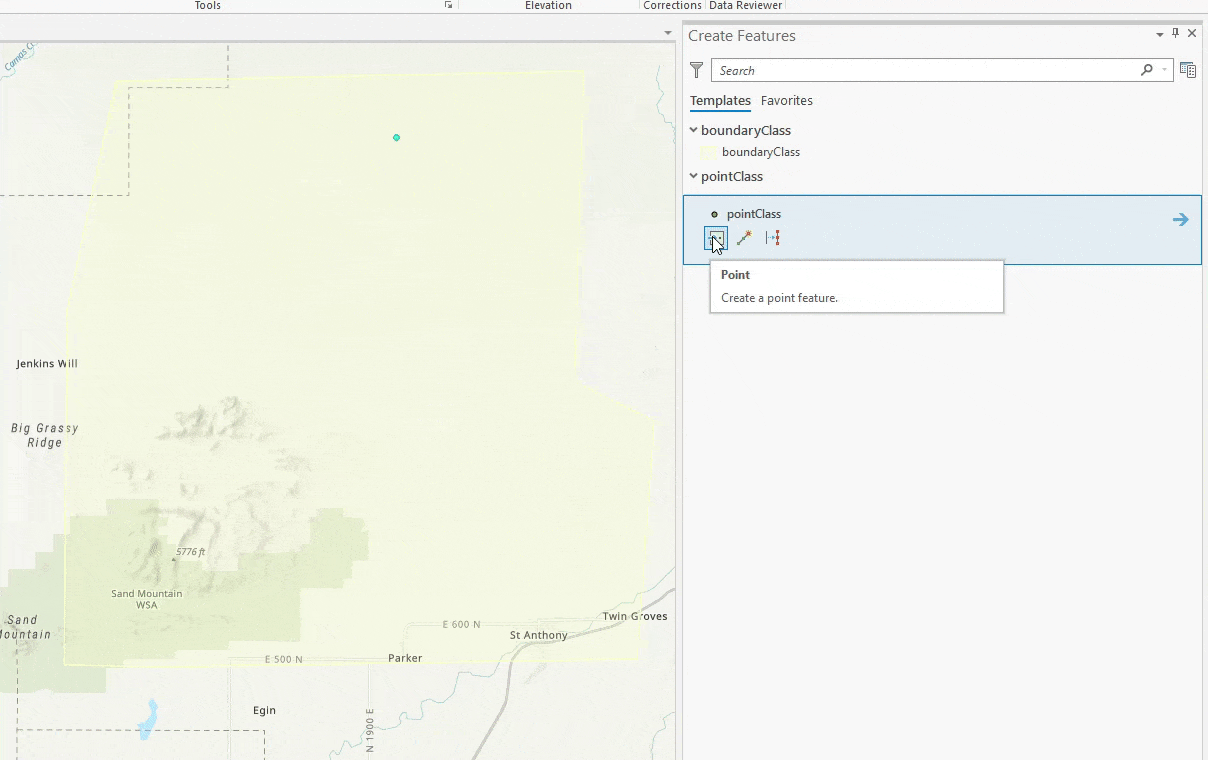Click the Tools ribbon group label
Viewport: 1208px width, 760px height.
click(208, 5)
